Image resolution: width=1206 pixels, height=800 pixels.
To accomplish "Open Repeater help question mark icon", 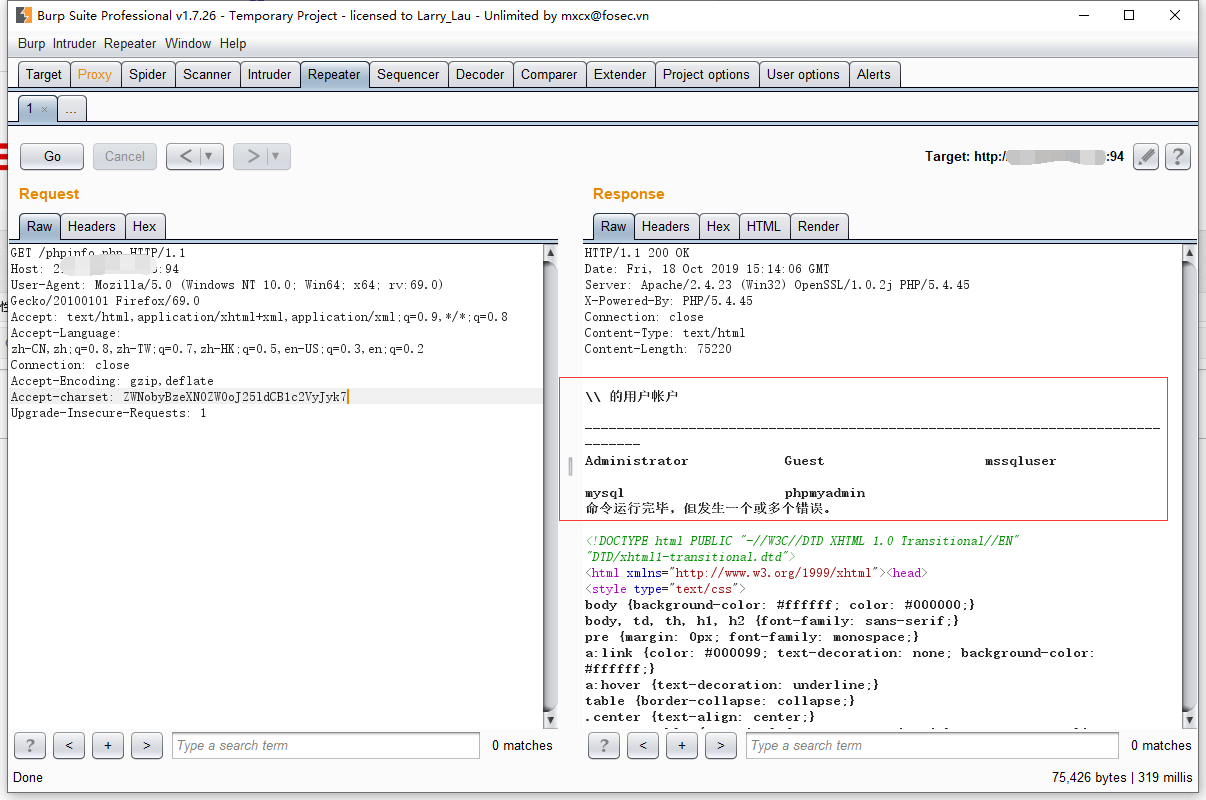I will coord(1178,156).
